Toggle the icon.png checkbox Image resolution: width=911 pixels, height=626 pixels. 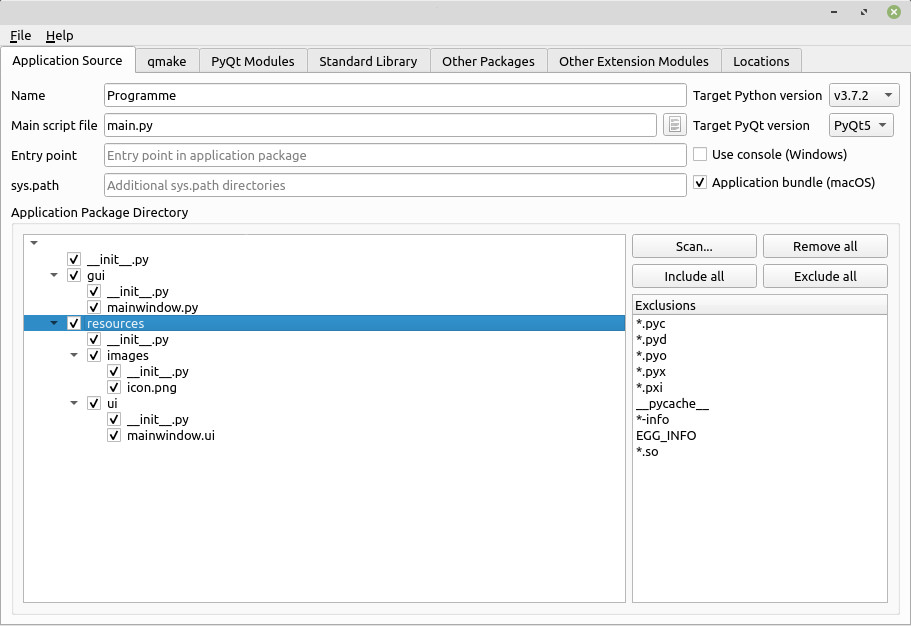click(114, 387)
